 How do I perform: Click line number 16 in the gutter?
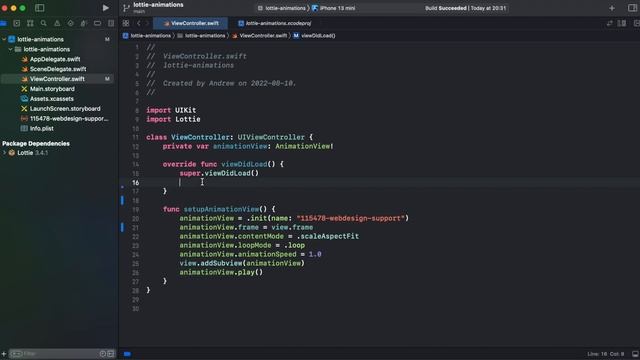(x=136, y=182)
